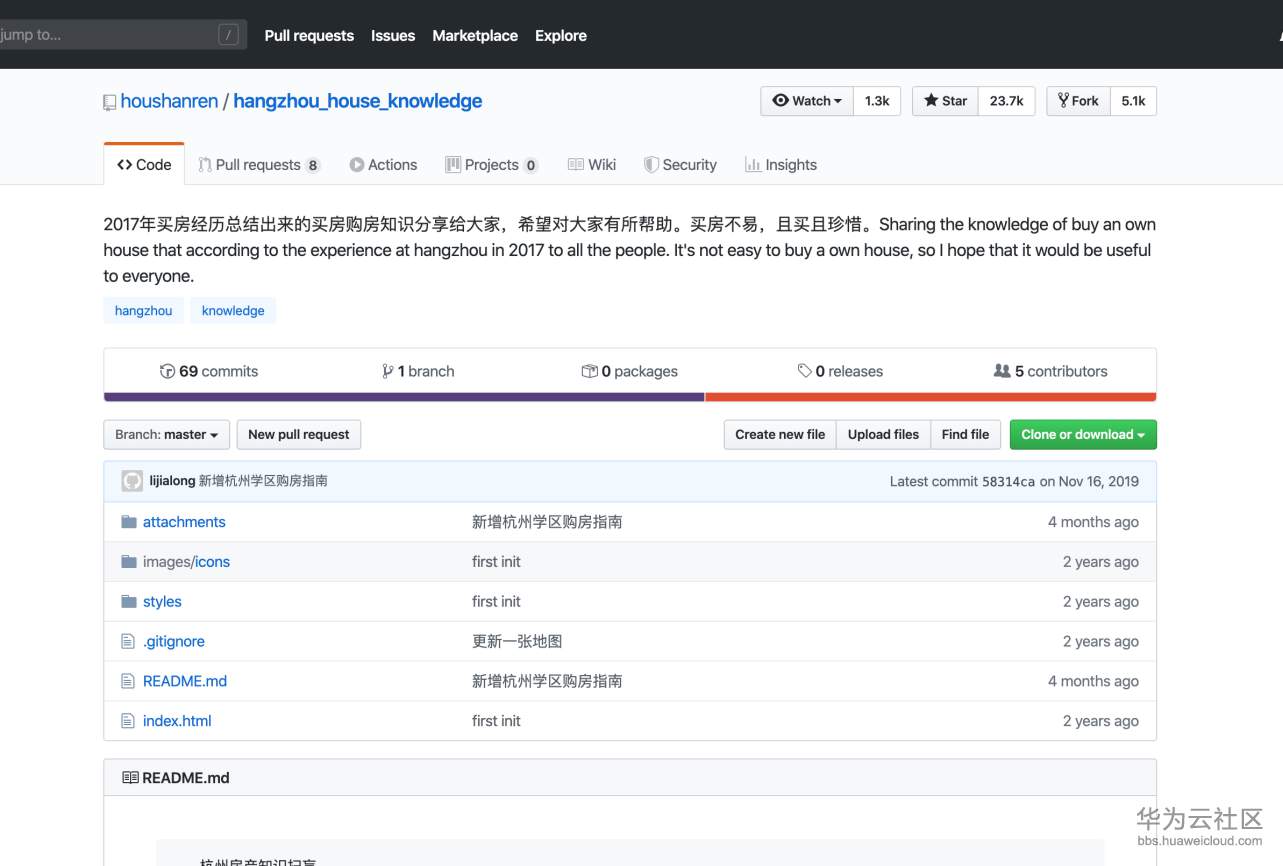This screenshot has width=1283, height=866.
Task: Click the contributors people icon
Action: [x=1001, y=371]
